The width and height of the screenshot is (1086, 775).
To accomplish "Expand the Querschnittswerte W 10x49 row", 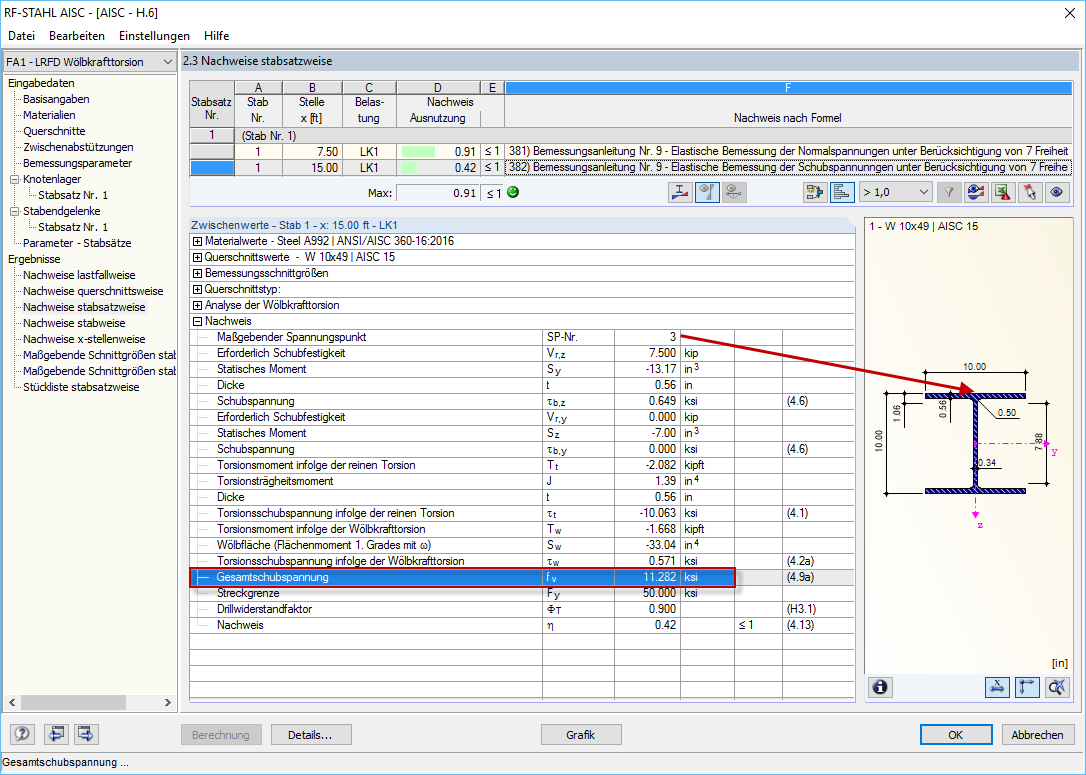I will click(x=197, y=258).
